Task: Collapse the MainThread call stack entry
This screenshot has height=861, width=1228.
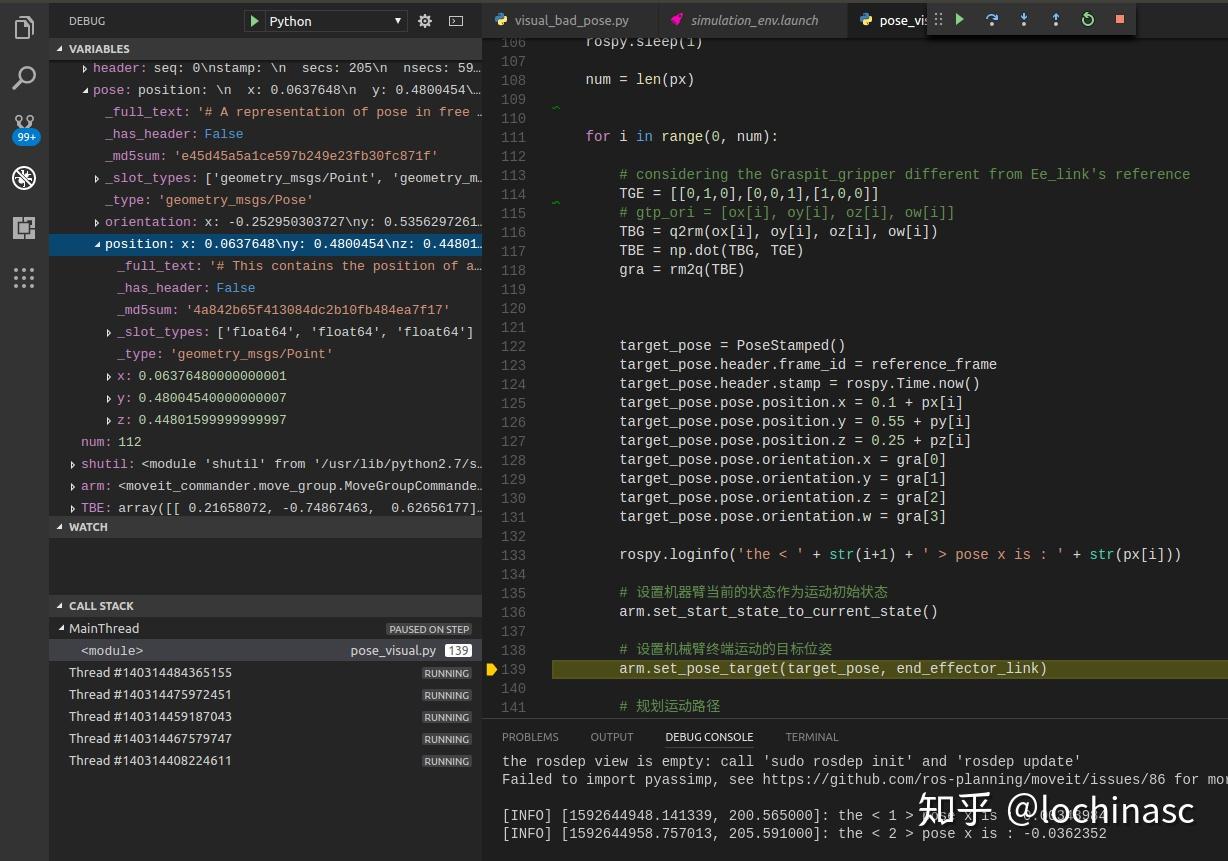Action: coord(265,628)
